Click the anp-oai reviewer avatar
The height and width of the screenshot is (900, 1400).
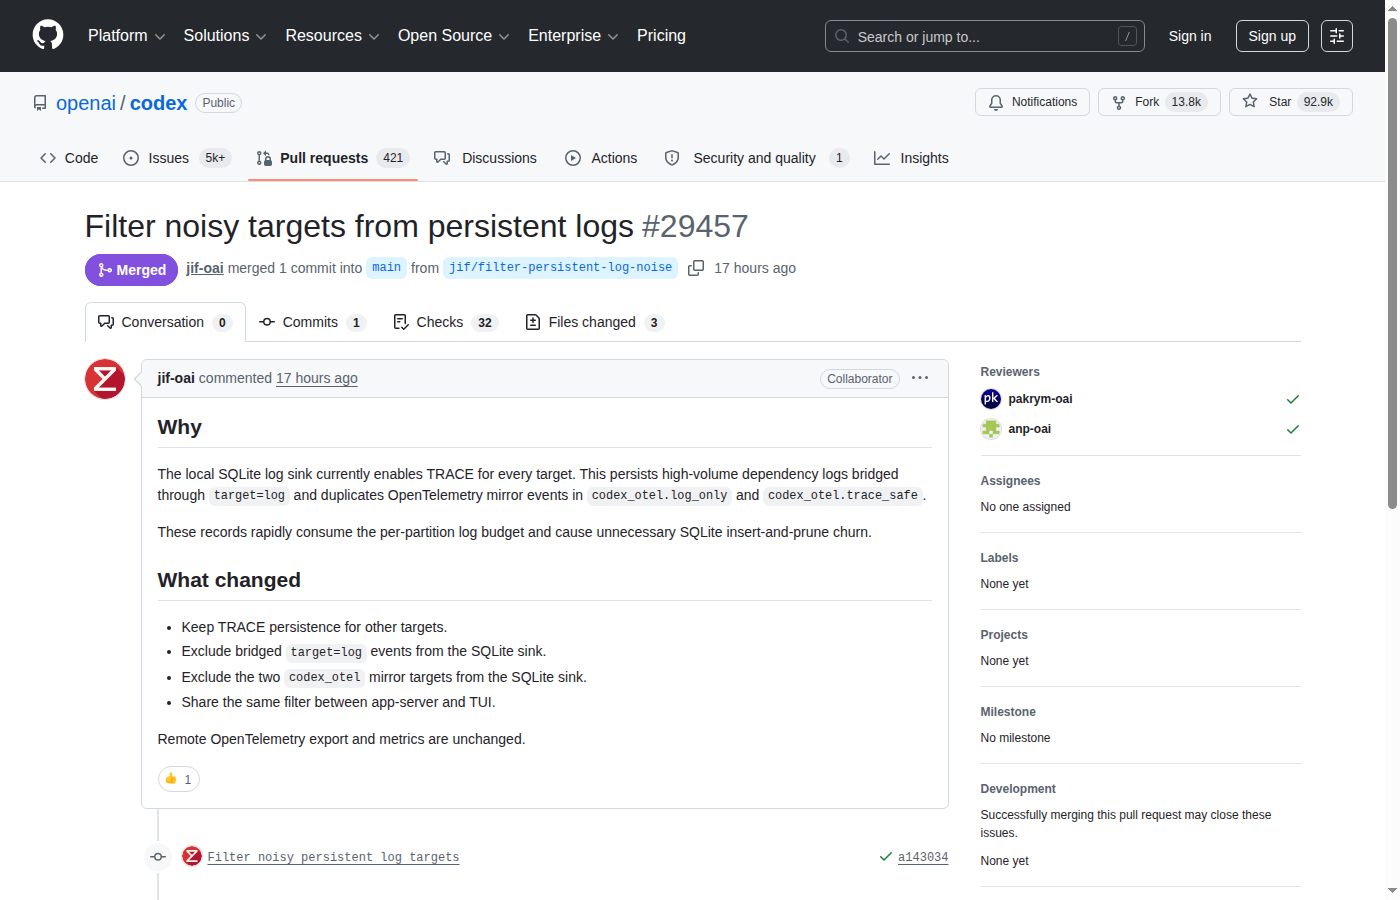point(991,429)
